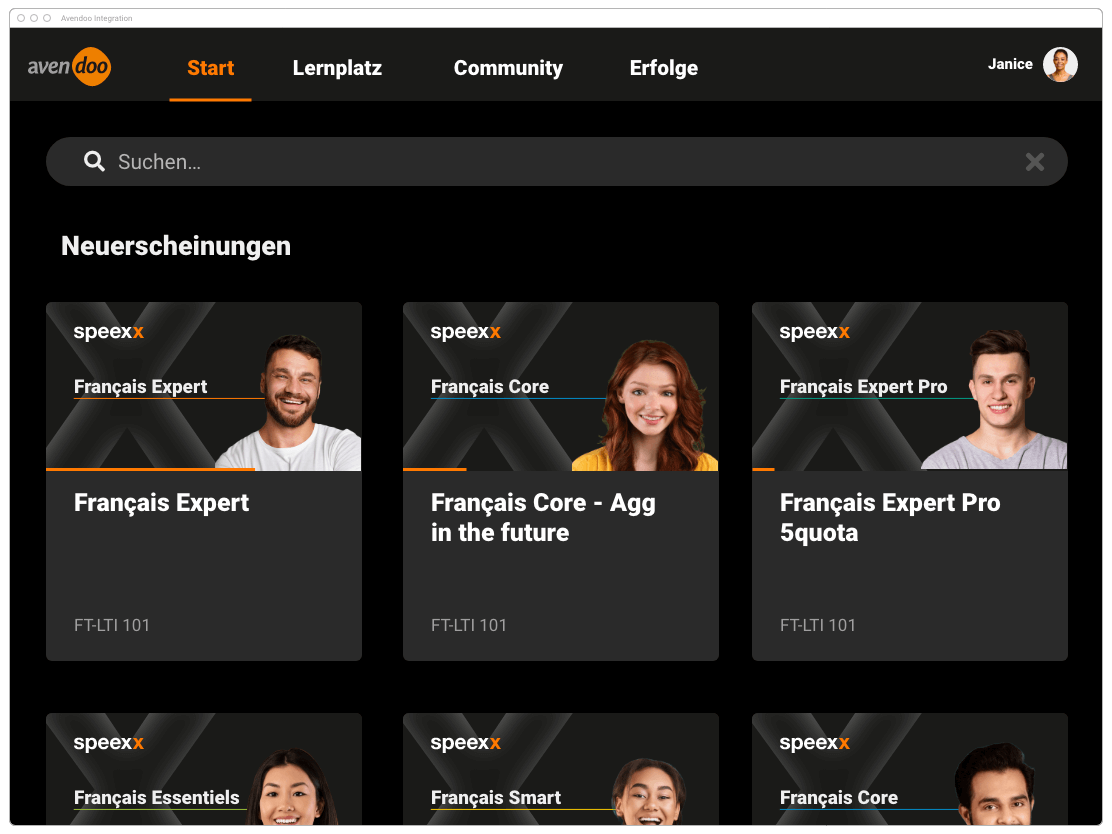Open Janice's profile avatar
Viewport: 1112px width, 834px height.
pyautogui.click(x=1060, y=65)
